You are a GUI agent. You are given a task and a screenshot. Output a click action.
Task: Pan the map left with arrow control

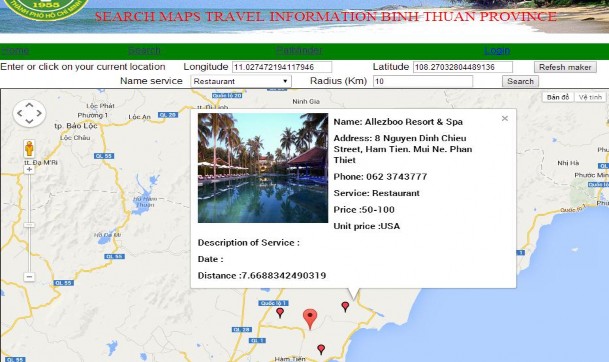20,113
